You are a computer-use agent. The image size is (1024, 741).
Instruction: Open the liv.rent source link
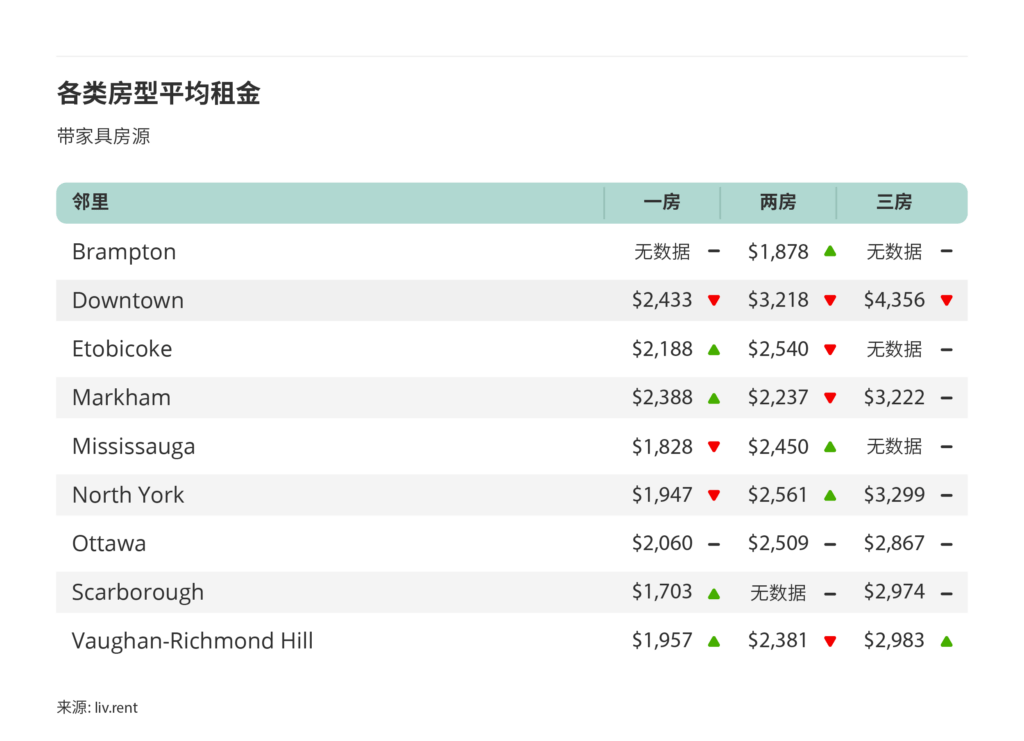(x=116, y=708)
